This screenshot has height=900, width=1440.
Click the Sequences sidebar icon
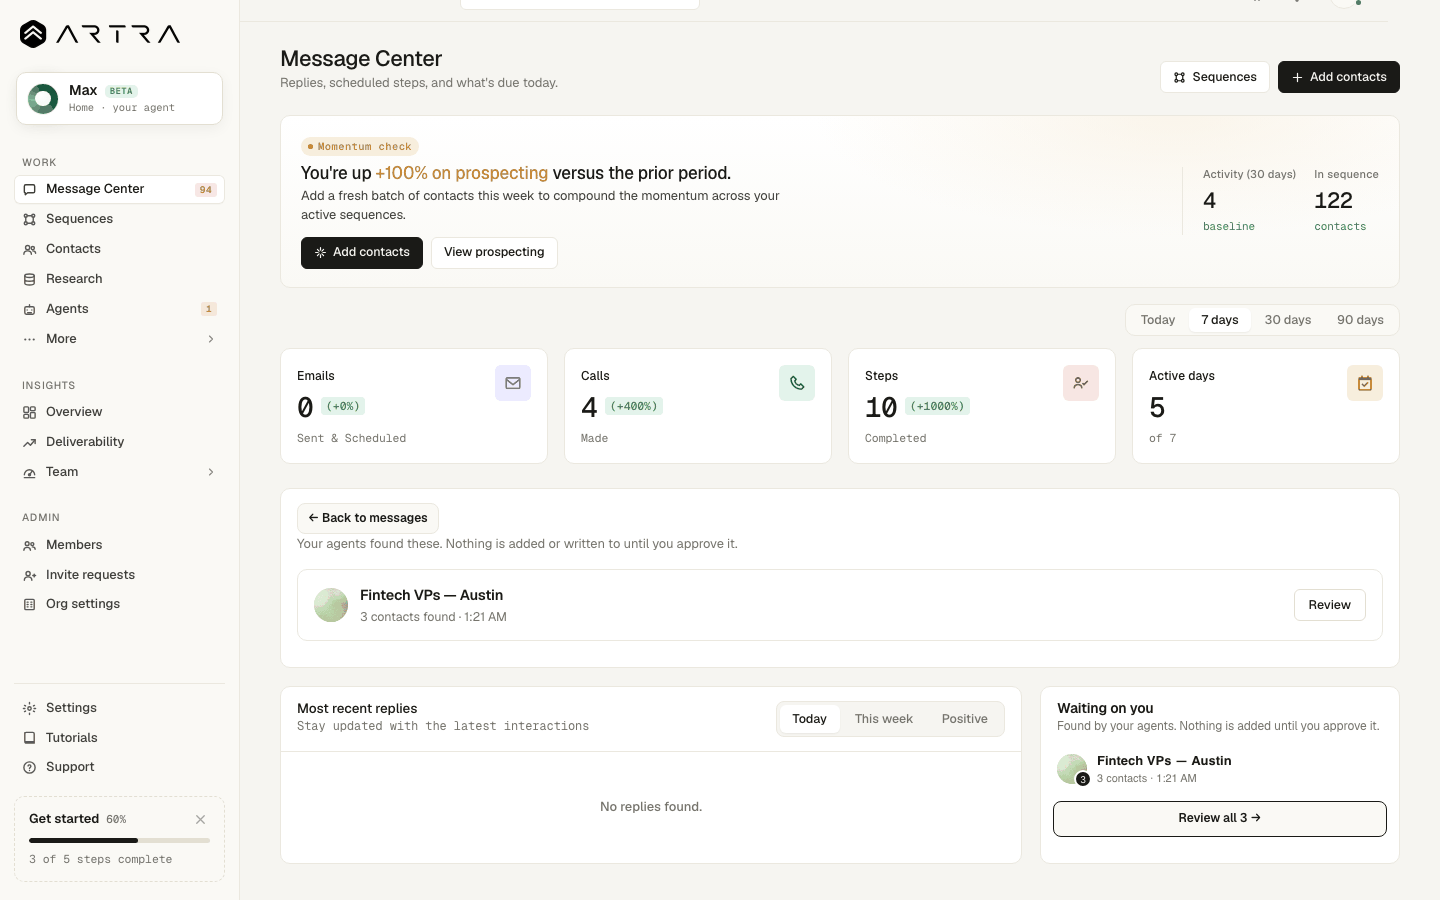click(x=30, y=219)
